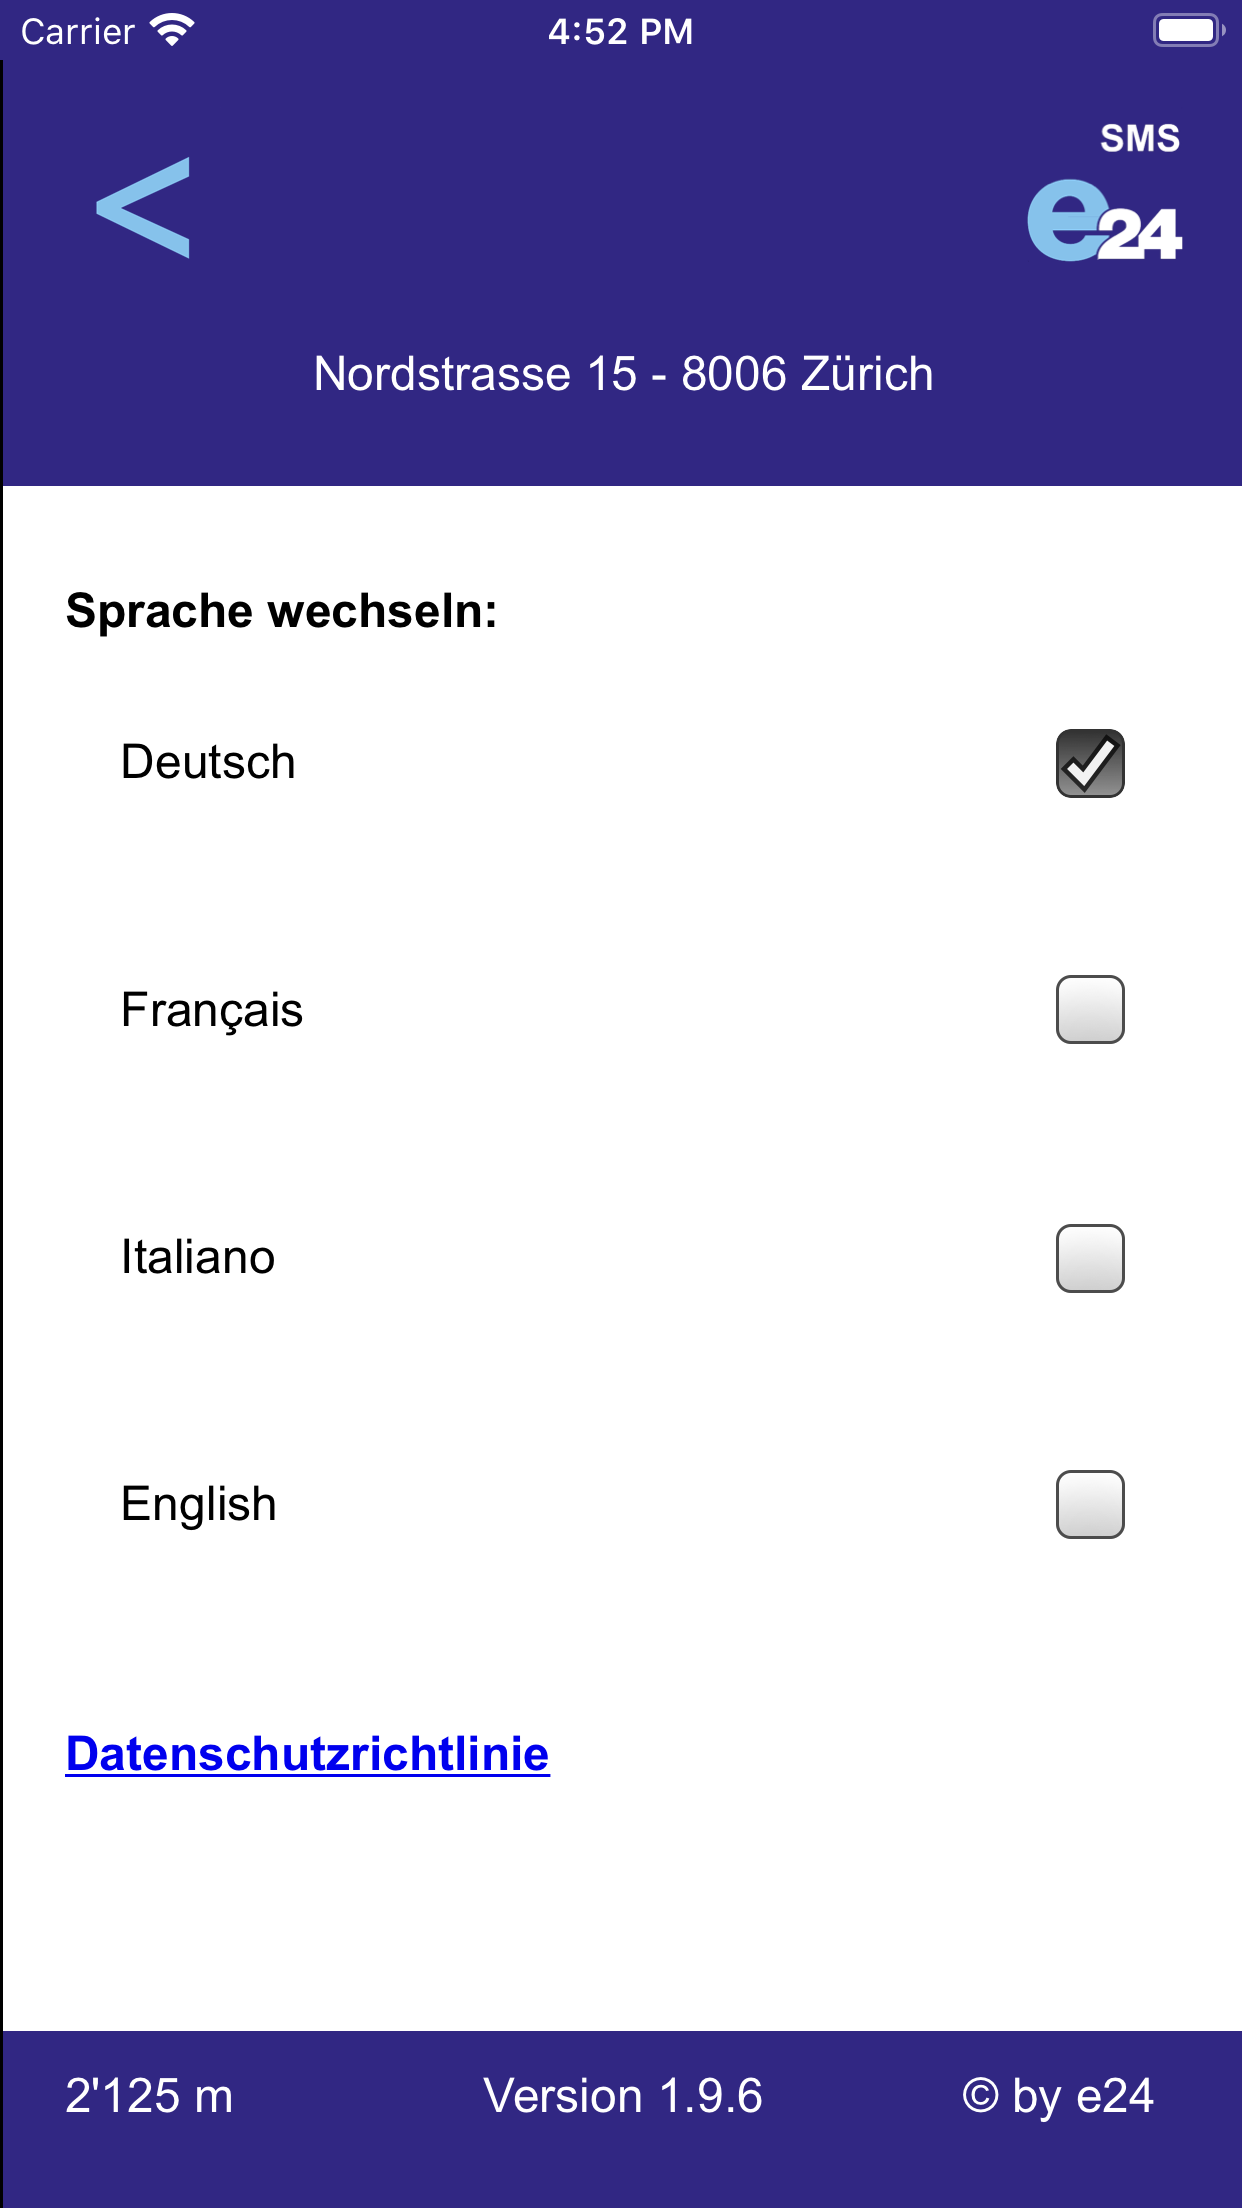This screenshot has height=2208, width=1242.
Task: Tap the Sprache wechseln heading
Action: pos(282,611)
